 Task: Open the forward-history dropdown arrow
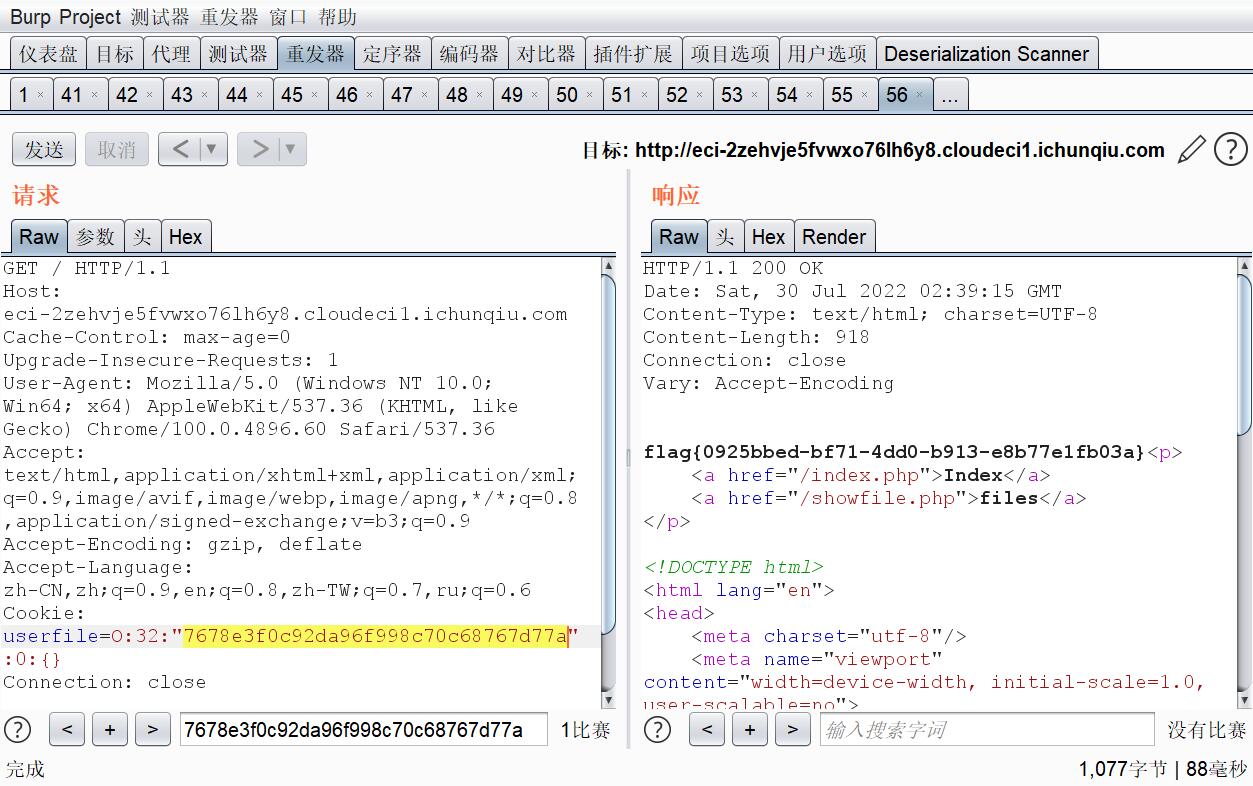[x=291, y=150]
